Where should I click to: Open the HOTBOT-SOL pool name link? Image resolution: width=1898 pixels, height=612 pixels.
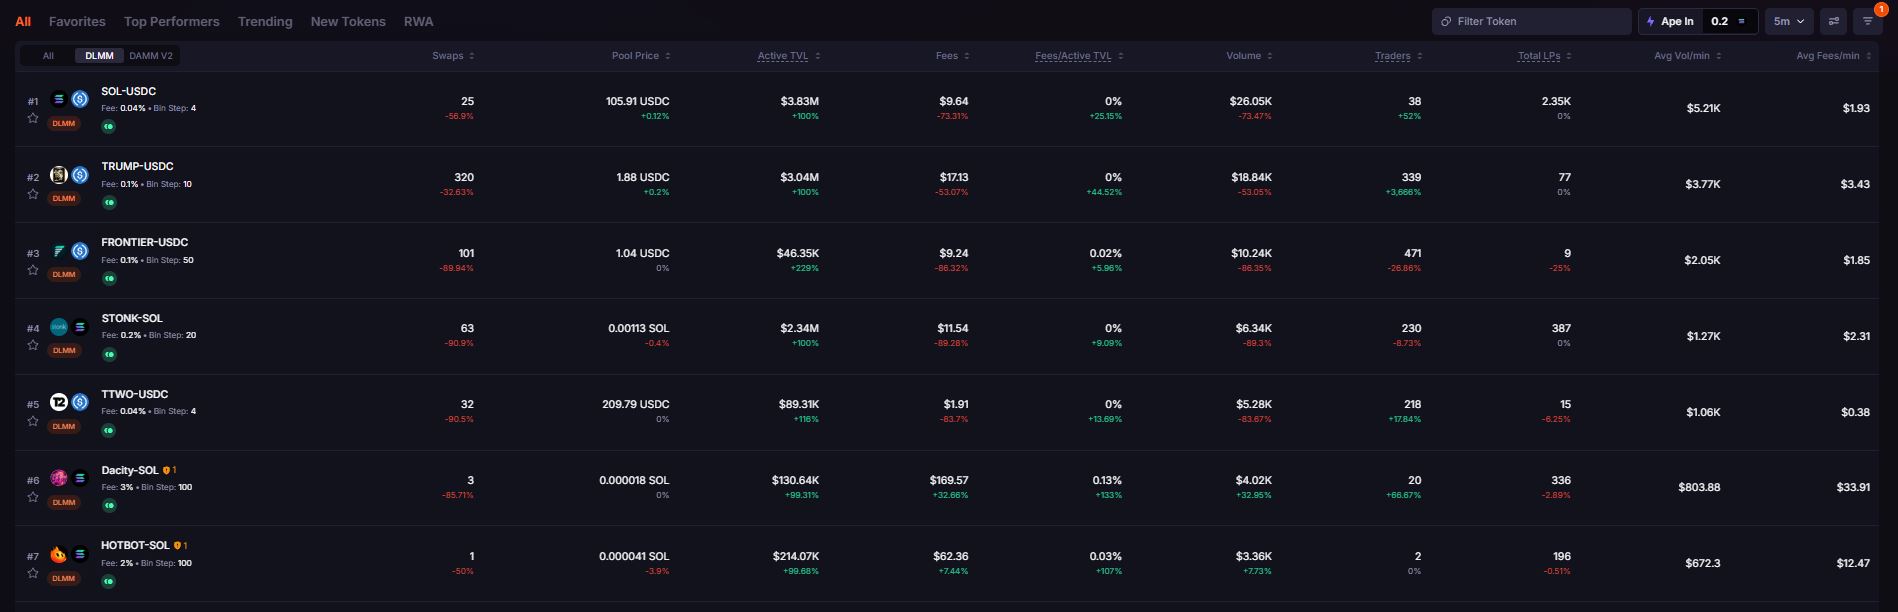pyautogui.click(x=135, y=545)
